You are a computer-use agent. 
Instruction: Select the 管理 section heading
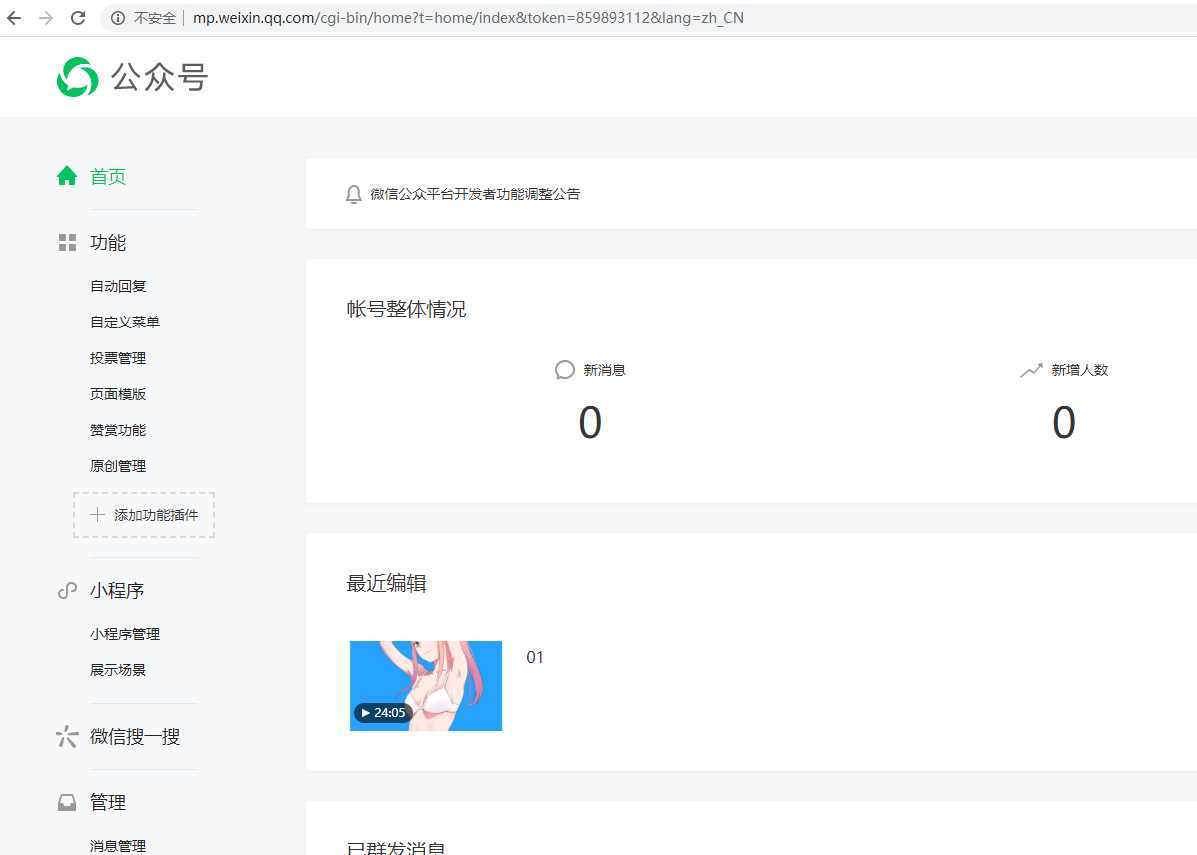click(108, 802)
